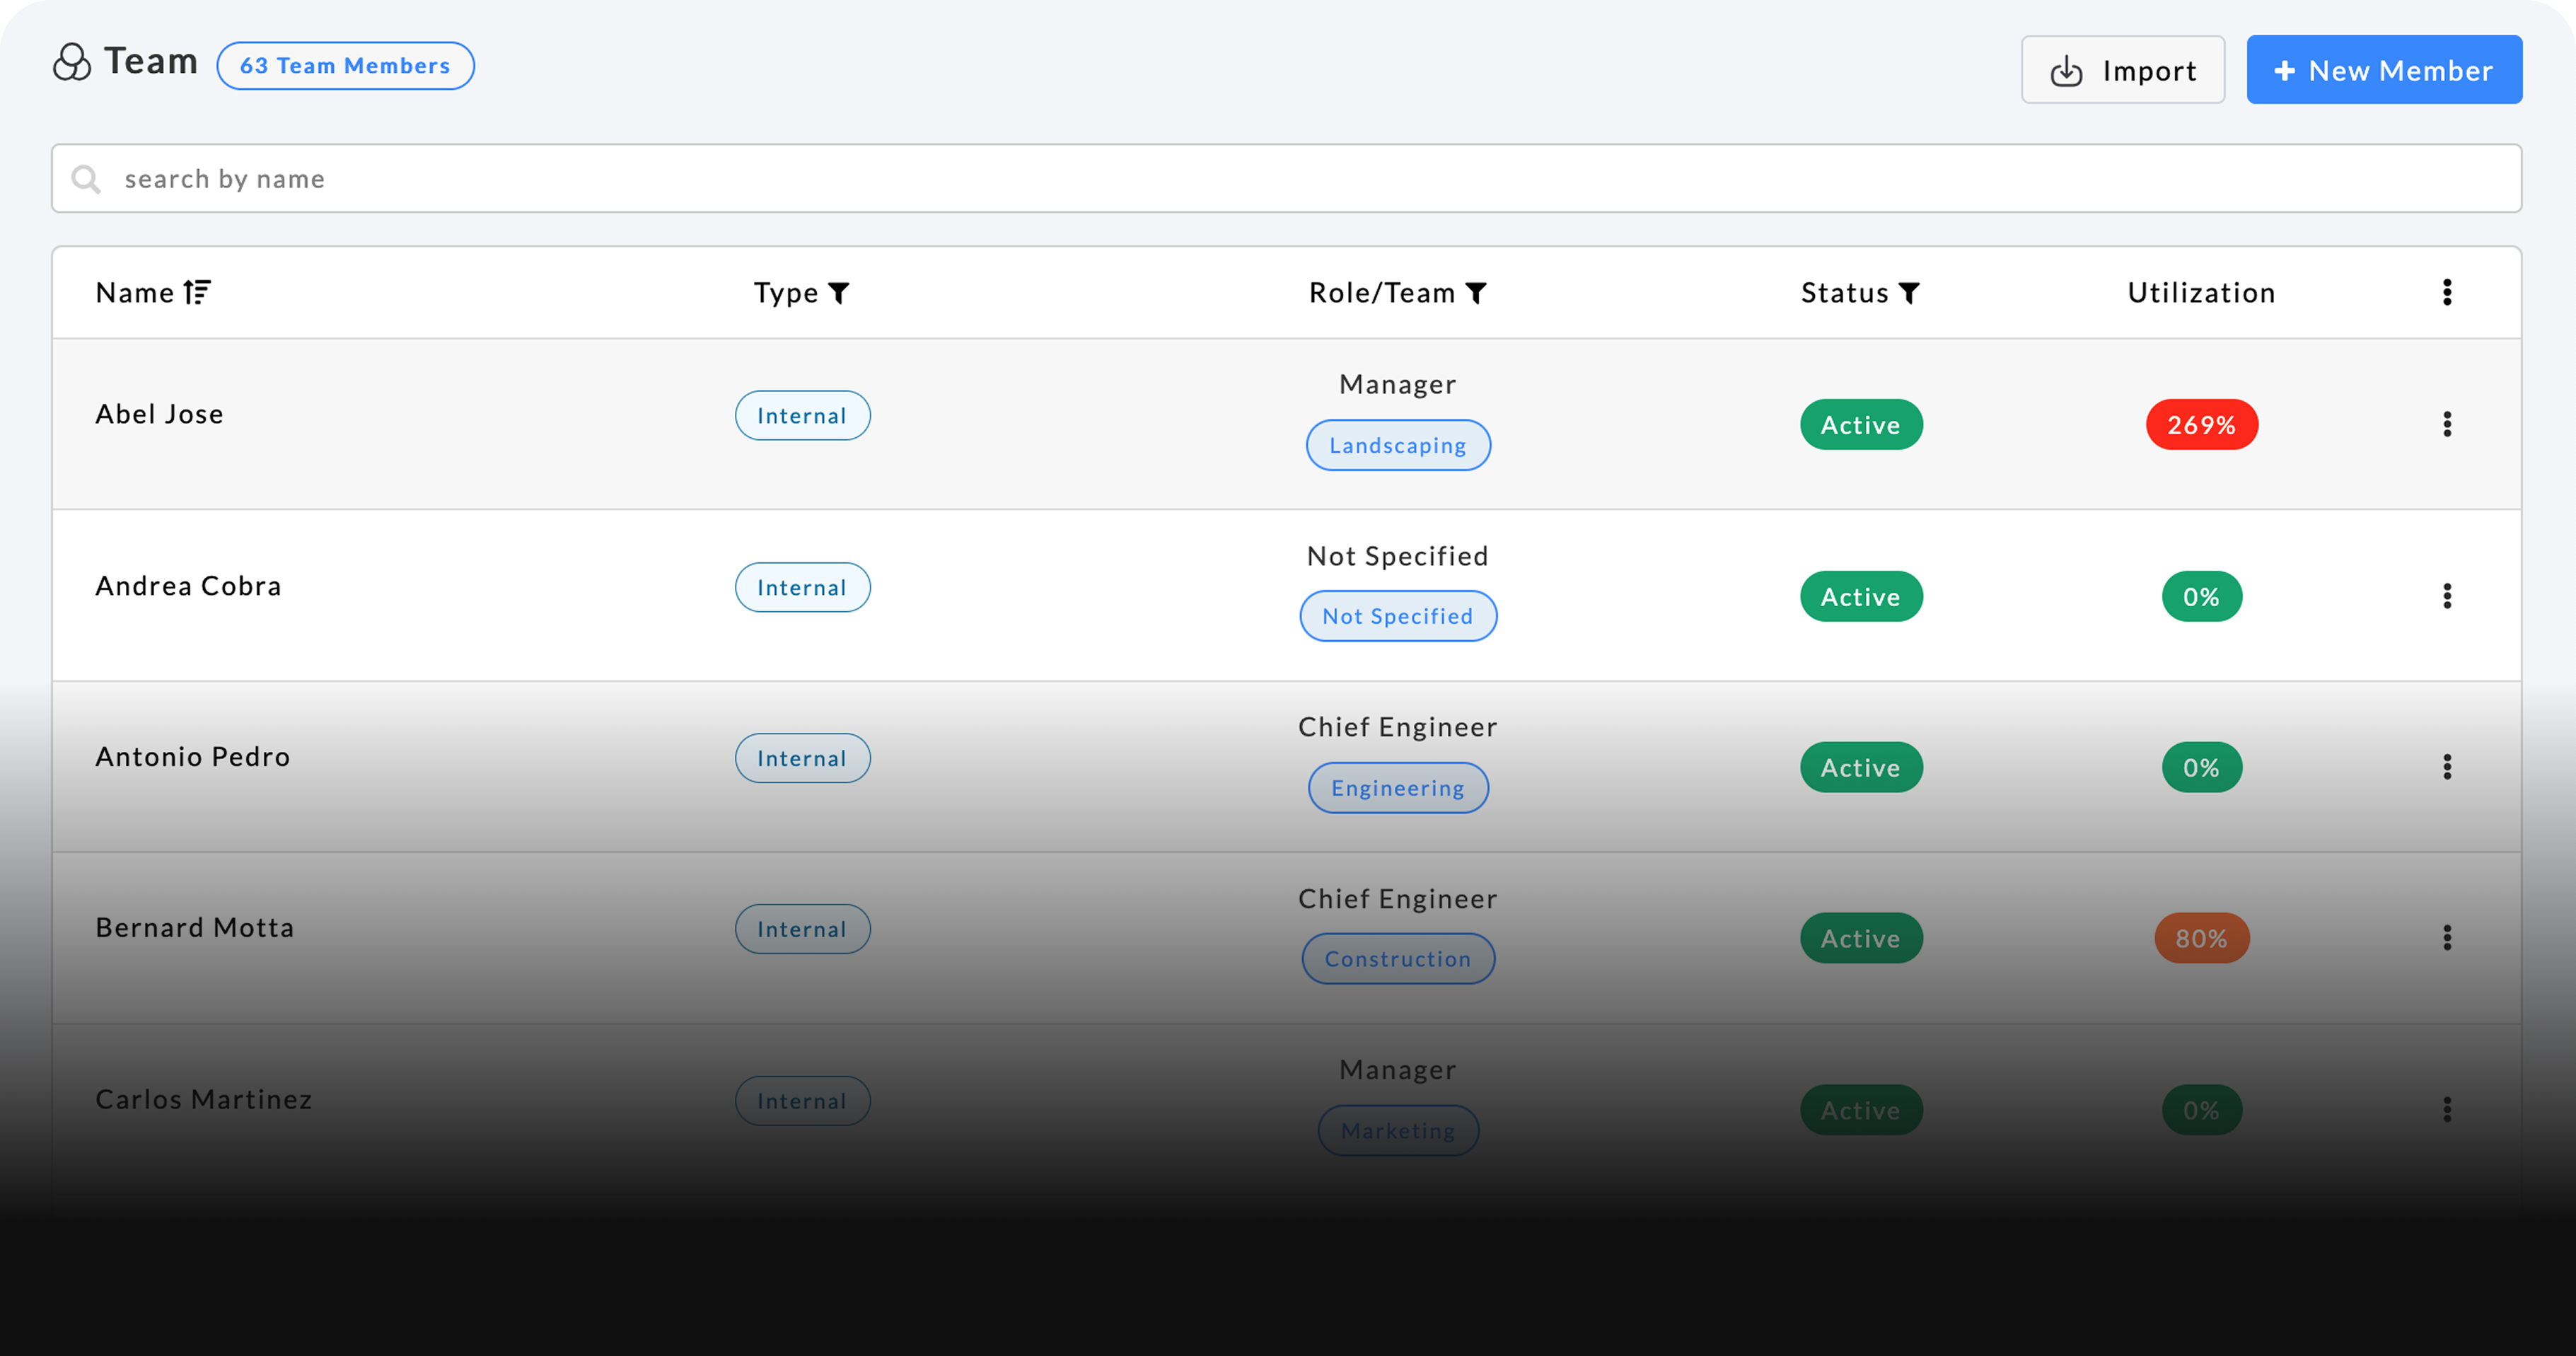Click Abel Jose's Internal type tag
Viewport: 2576px width, 1356px height.
(x=802, y=416)
